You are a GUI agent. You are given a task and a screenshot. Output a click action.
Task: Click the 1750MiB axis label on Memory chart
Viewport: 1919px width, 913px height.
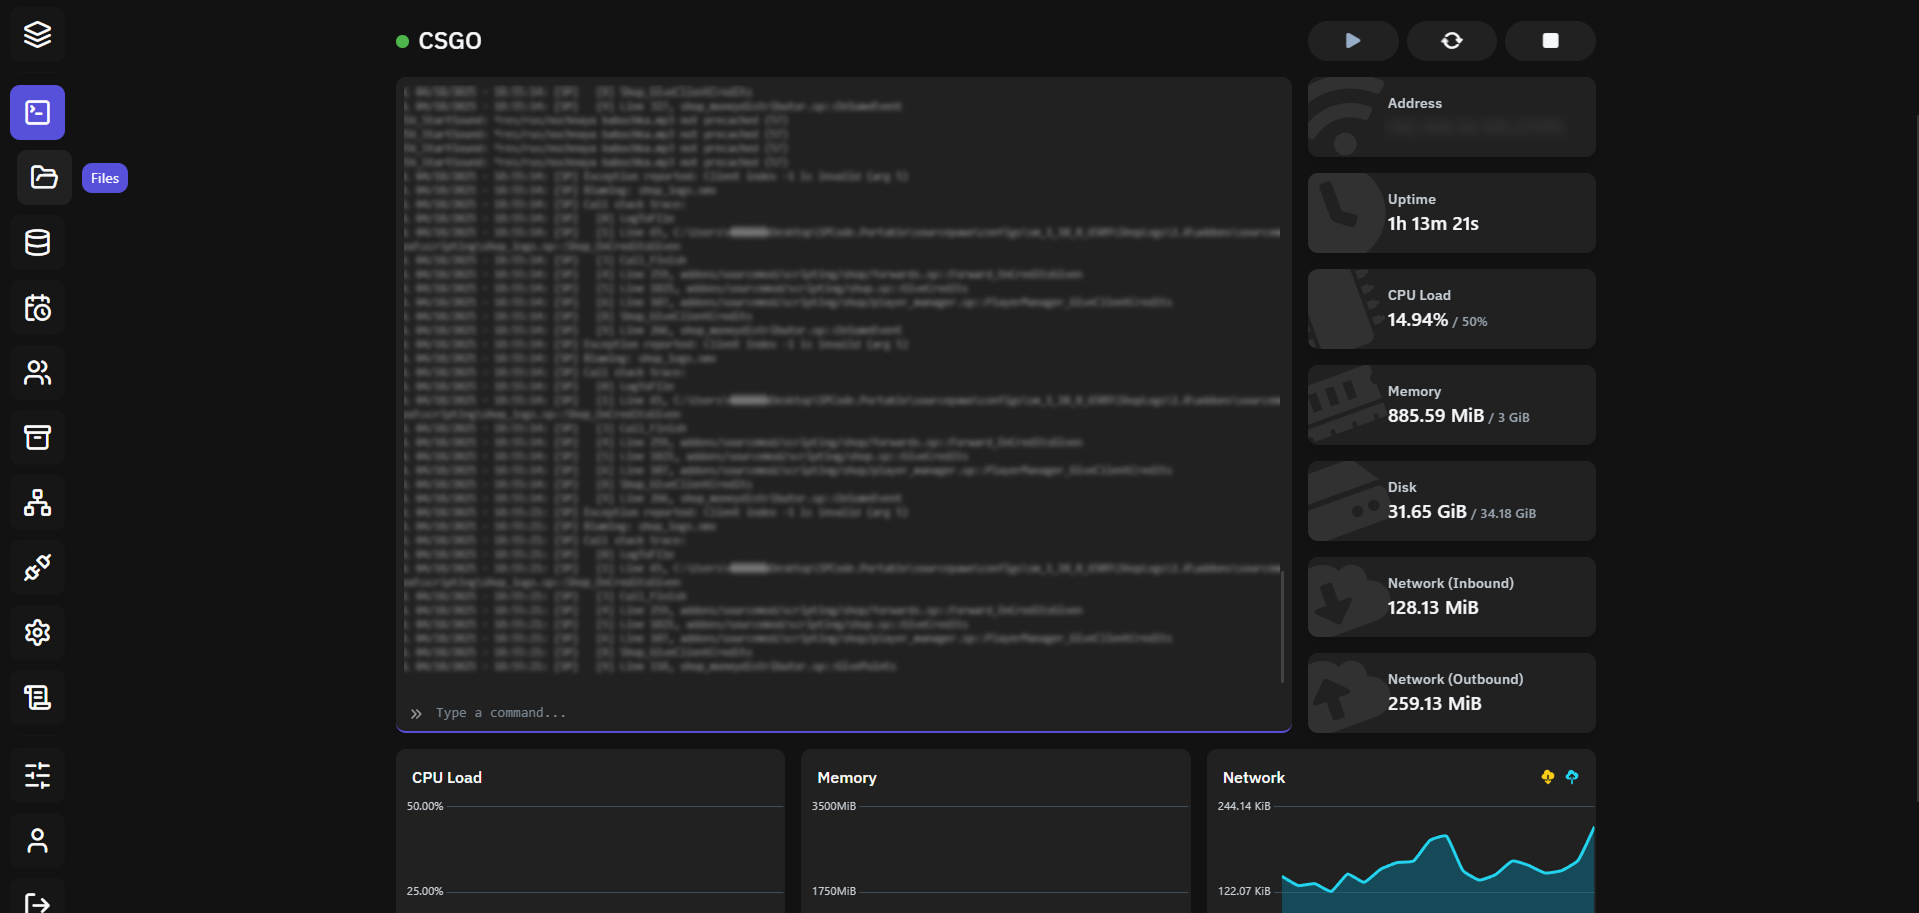[x=834, y=891]
